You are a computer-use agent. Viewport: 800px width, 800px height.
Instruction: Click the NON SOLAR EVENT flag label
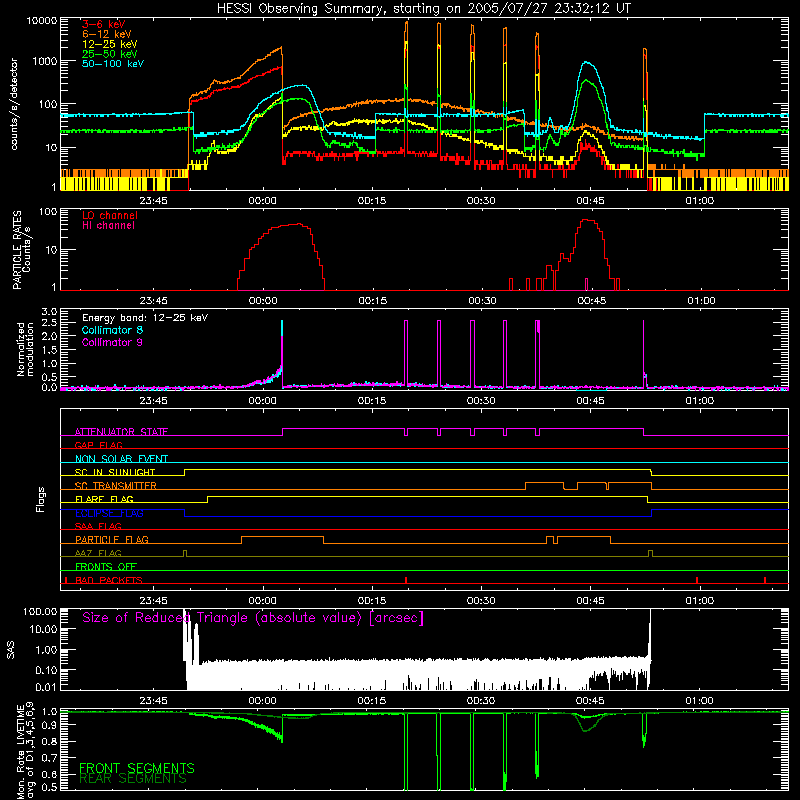[121, 459]
